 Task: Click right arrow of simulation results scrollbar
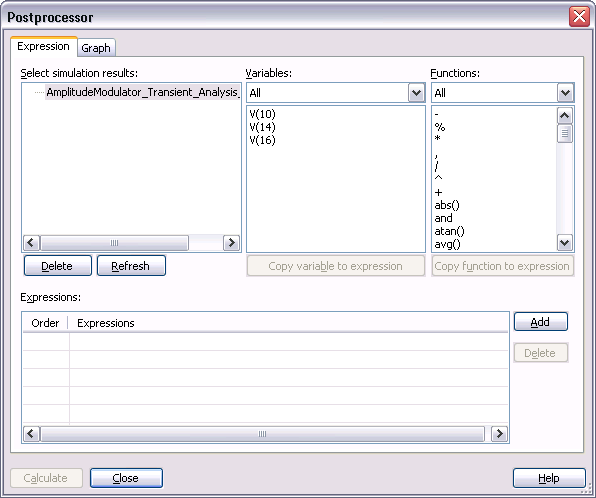(x=231, y=243)
